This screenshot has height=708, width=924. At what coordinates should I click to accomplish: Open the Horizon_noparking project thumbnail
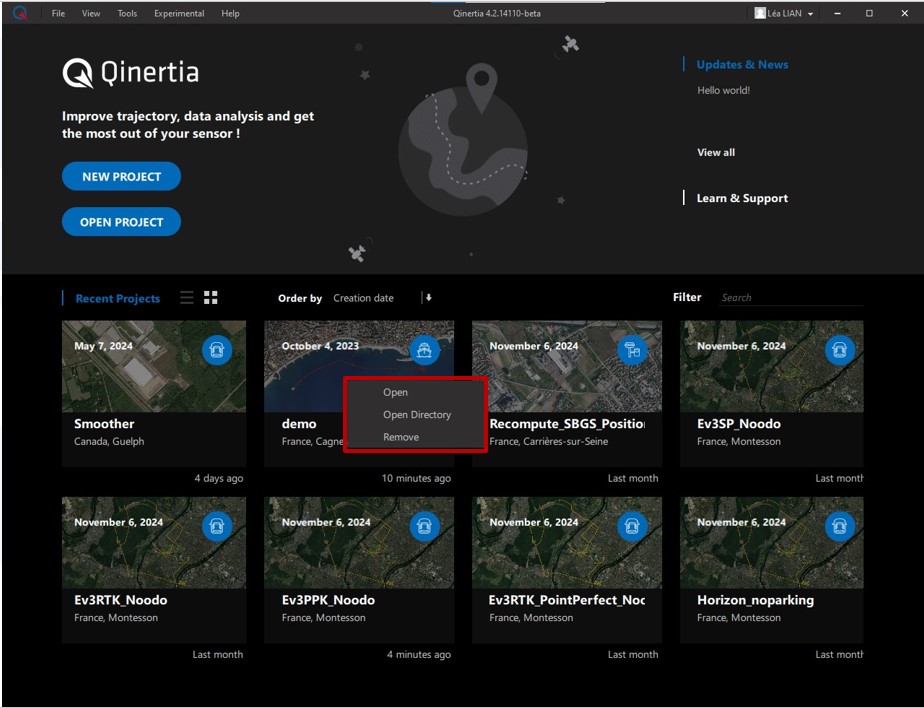pyautogui.click(x=771, y=542)
